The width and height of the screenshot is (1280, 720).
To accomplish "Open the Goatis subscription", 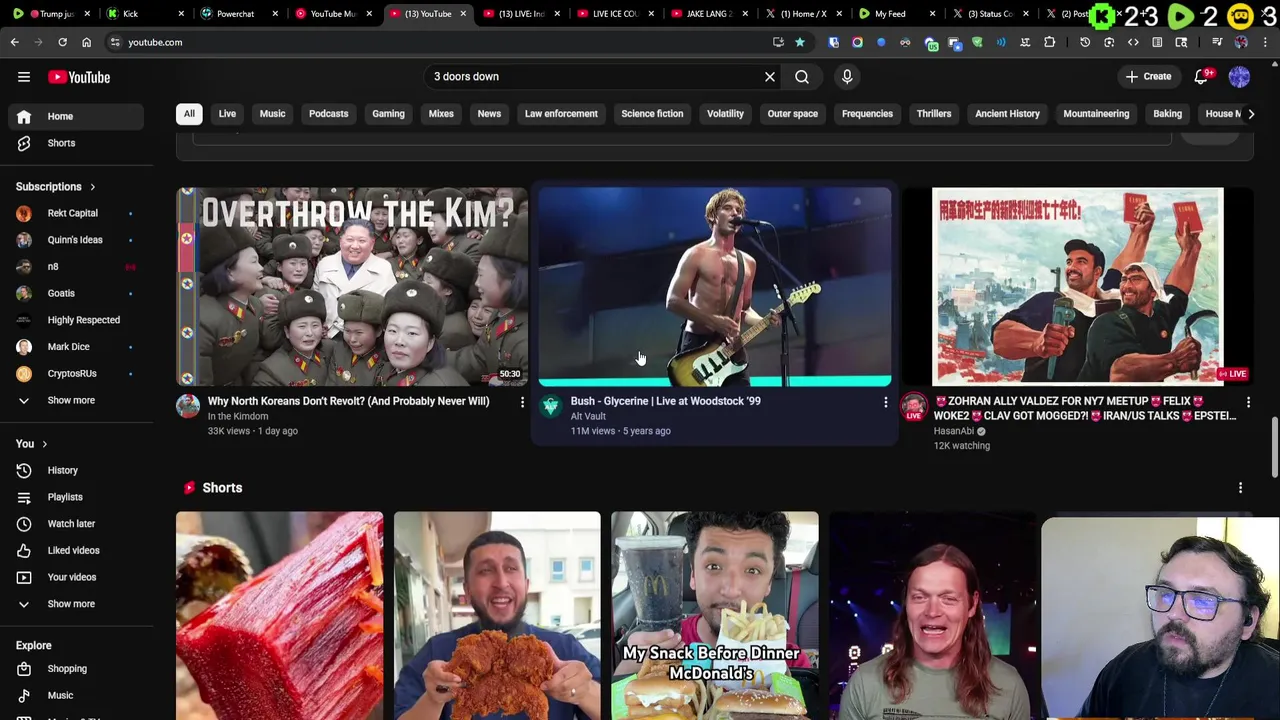I will click(x=77, y=293).
